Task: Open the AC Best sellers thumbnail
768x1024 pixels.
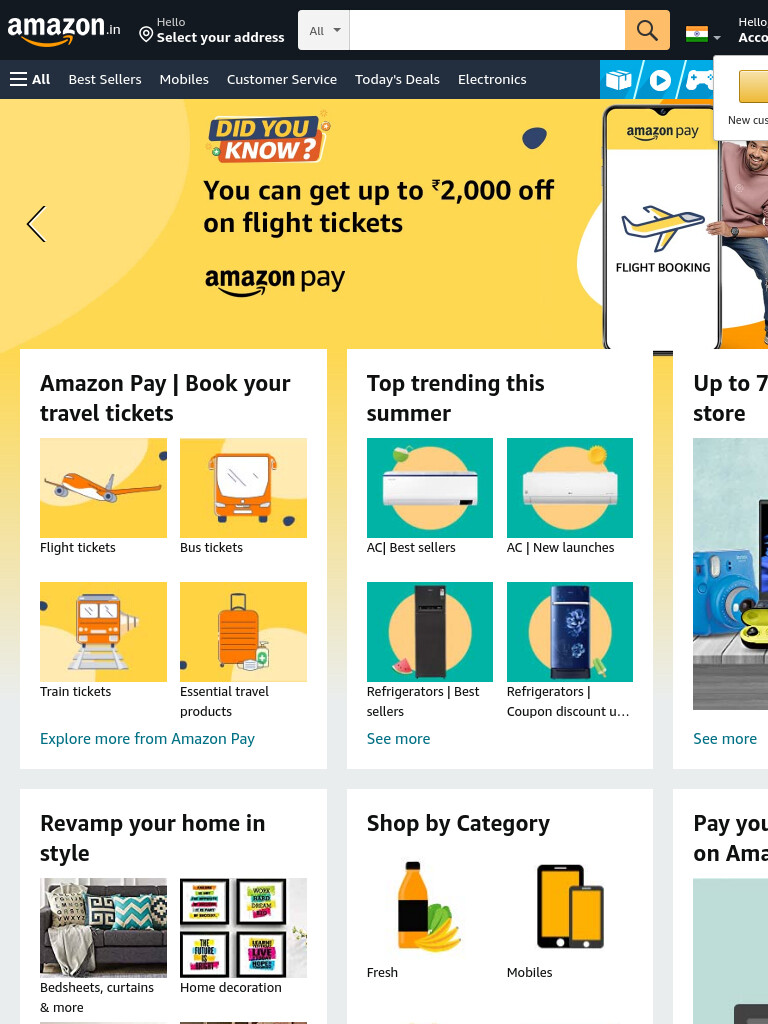Action: tap(430, 488)
